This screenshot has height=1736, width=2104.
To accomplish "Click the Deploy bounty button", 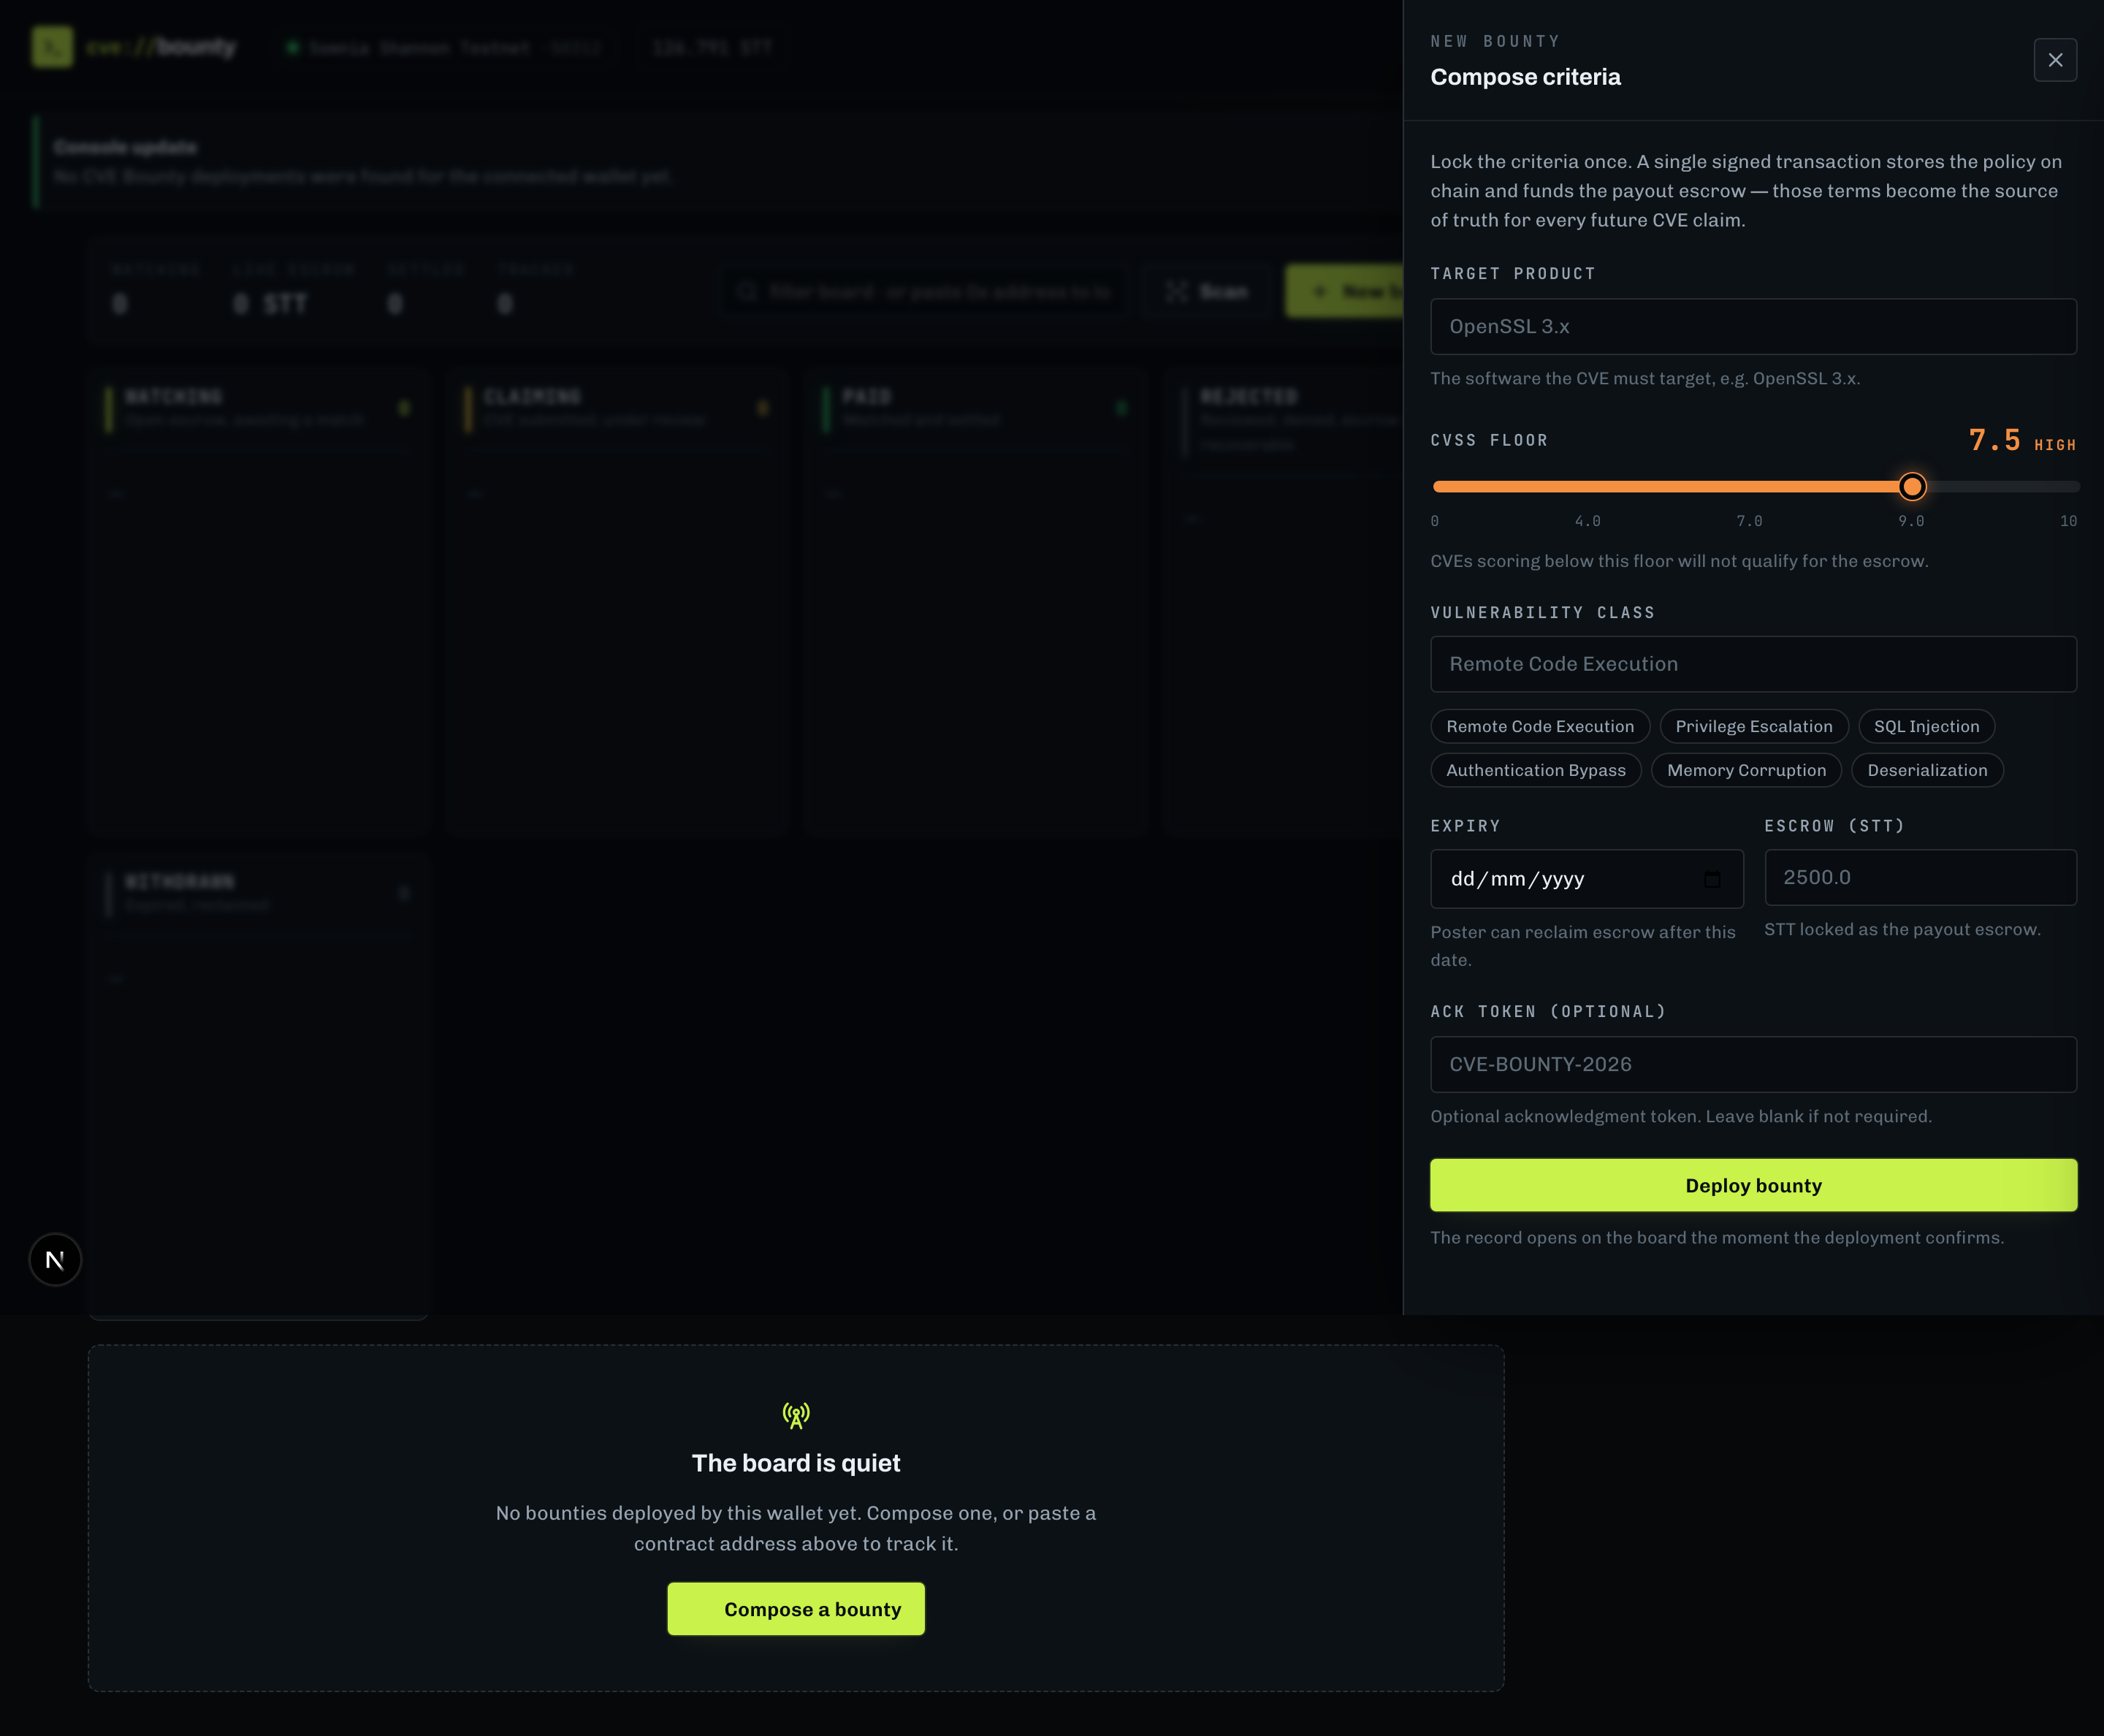I will pyautogui.click(x=1753, y=1185).
